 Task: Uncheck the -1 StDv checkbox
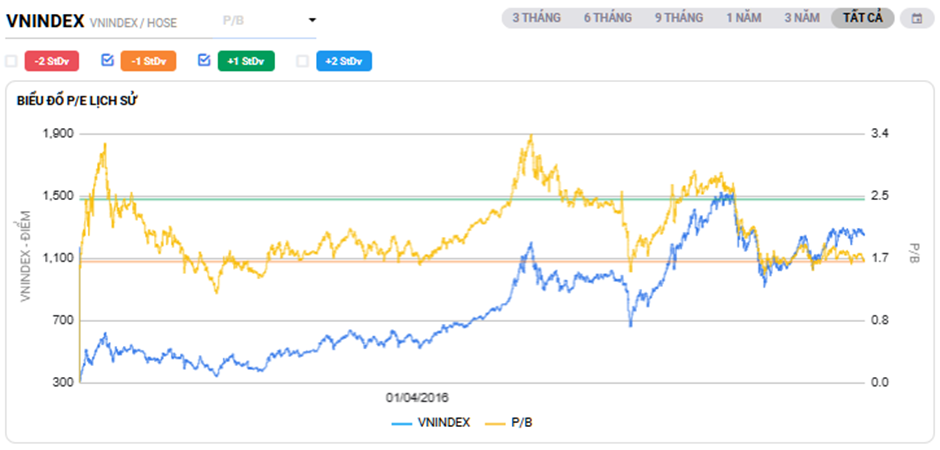pos(108,61)
